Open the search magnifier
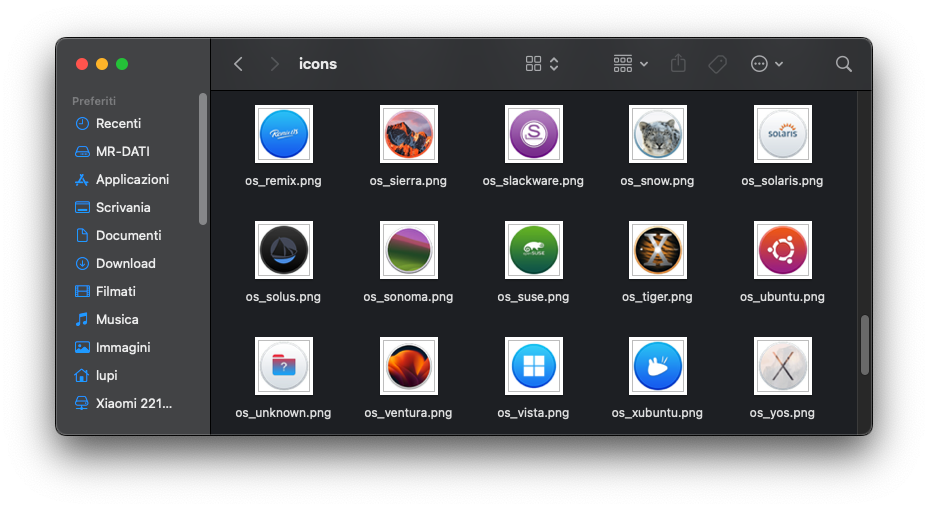This screenshot has width=928, height=509. 844,64
